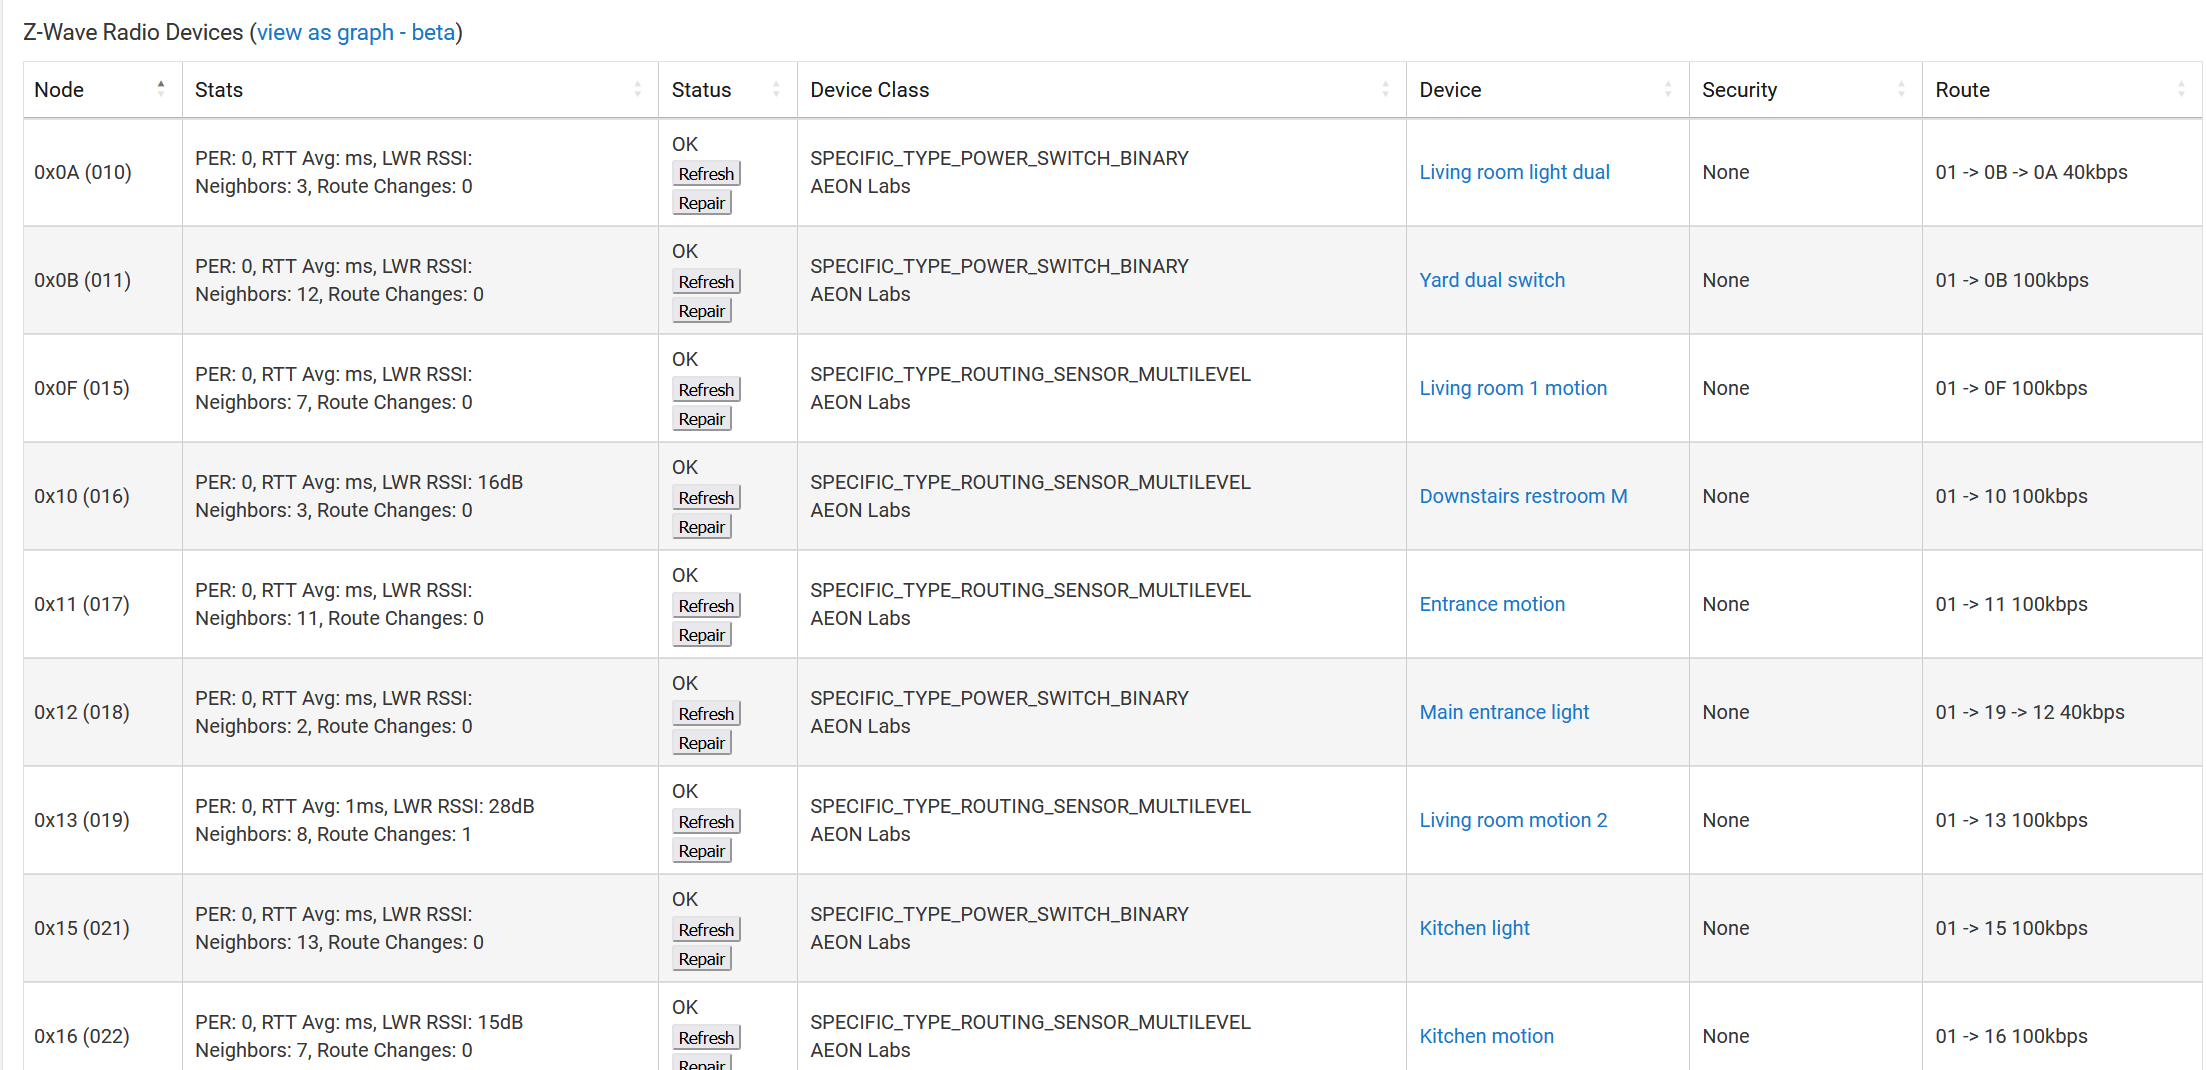
Task: Click Repair for node 0x0B (011)
Action: tap(702, 311)
